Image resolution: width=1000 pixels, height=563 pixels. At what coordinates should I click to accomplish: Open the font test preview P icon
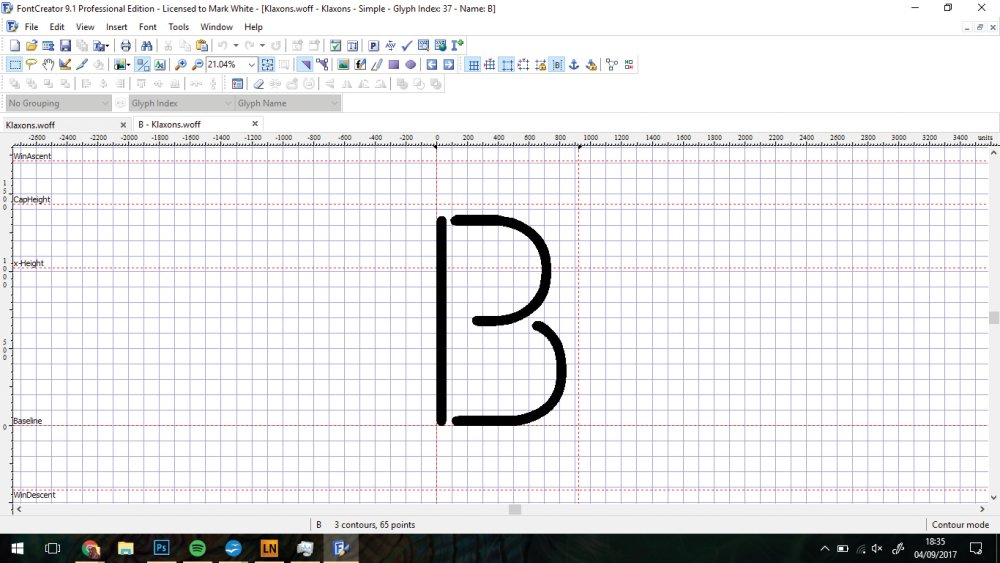coord(374,45)
